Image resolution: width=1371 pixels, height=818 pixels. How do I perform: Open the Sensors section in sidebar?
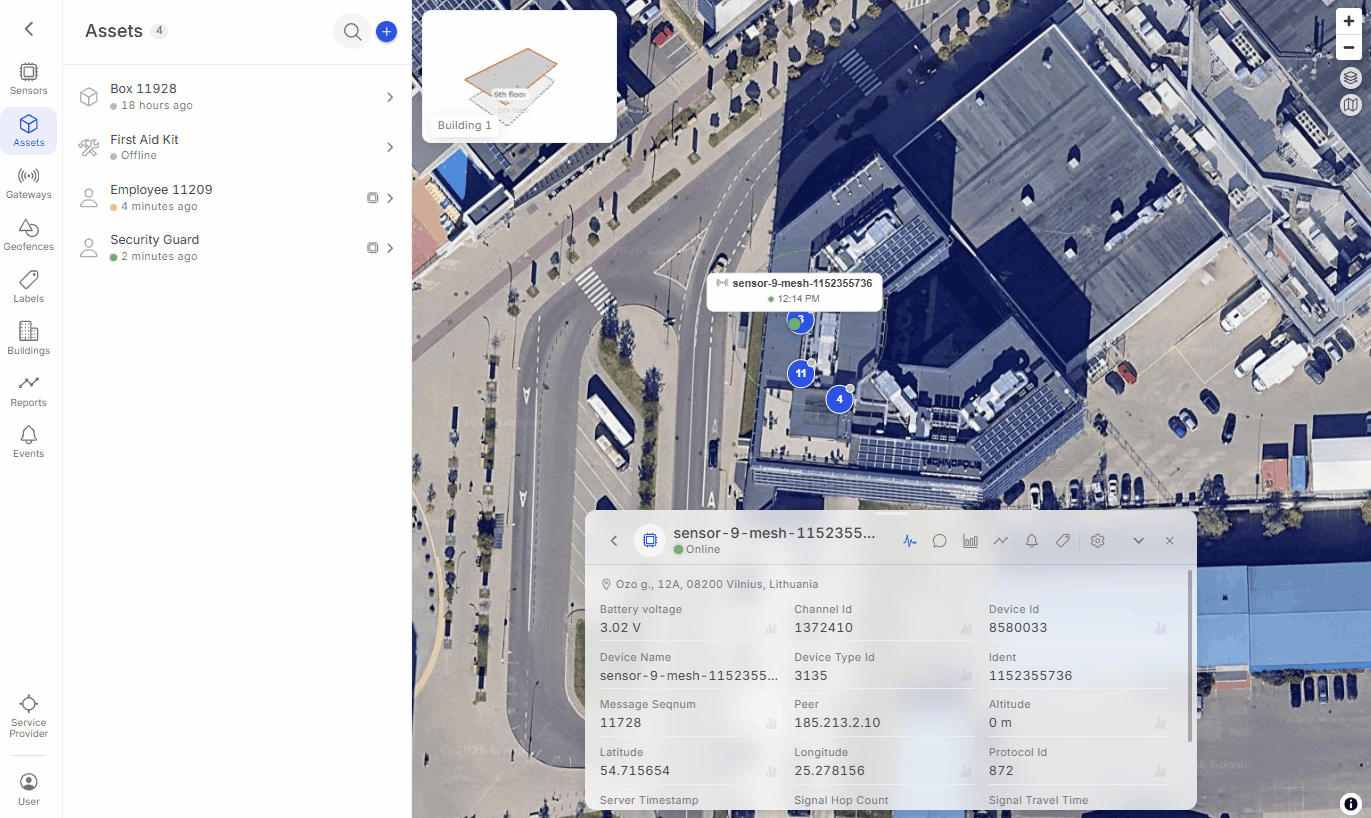(29, 79)
